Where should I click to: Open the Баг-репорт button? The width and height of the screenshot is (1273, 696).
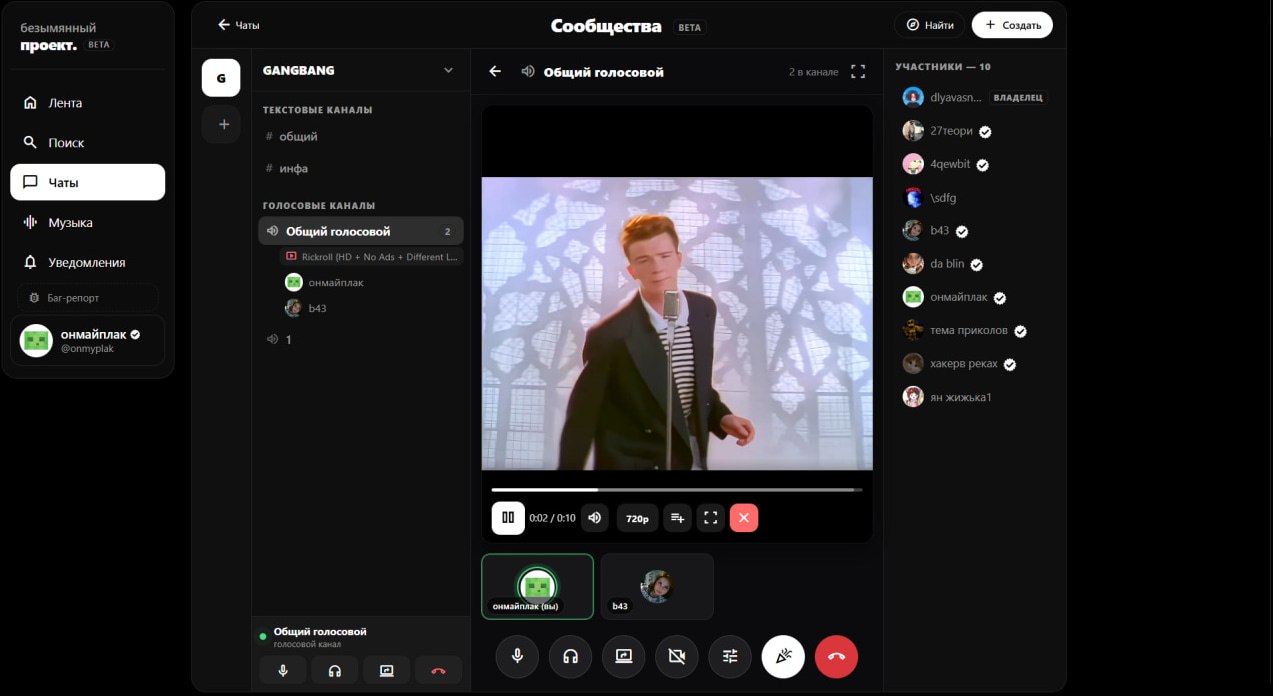pyautogui.click(x=88, y=298)
